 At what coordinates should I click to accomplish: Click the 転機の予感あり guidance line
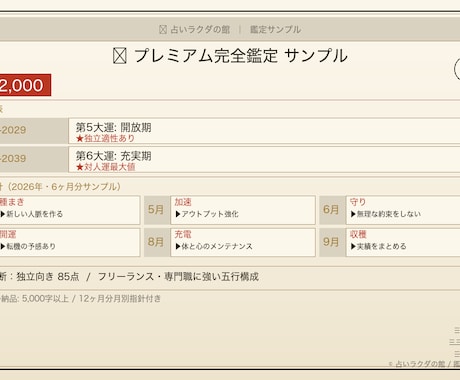(28, 246)
